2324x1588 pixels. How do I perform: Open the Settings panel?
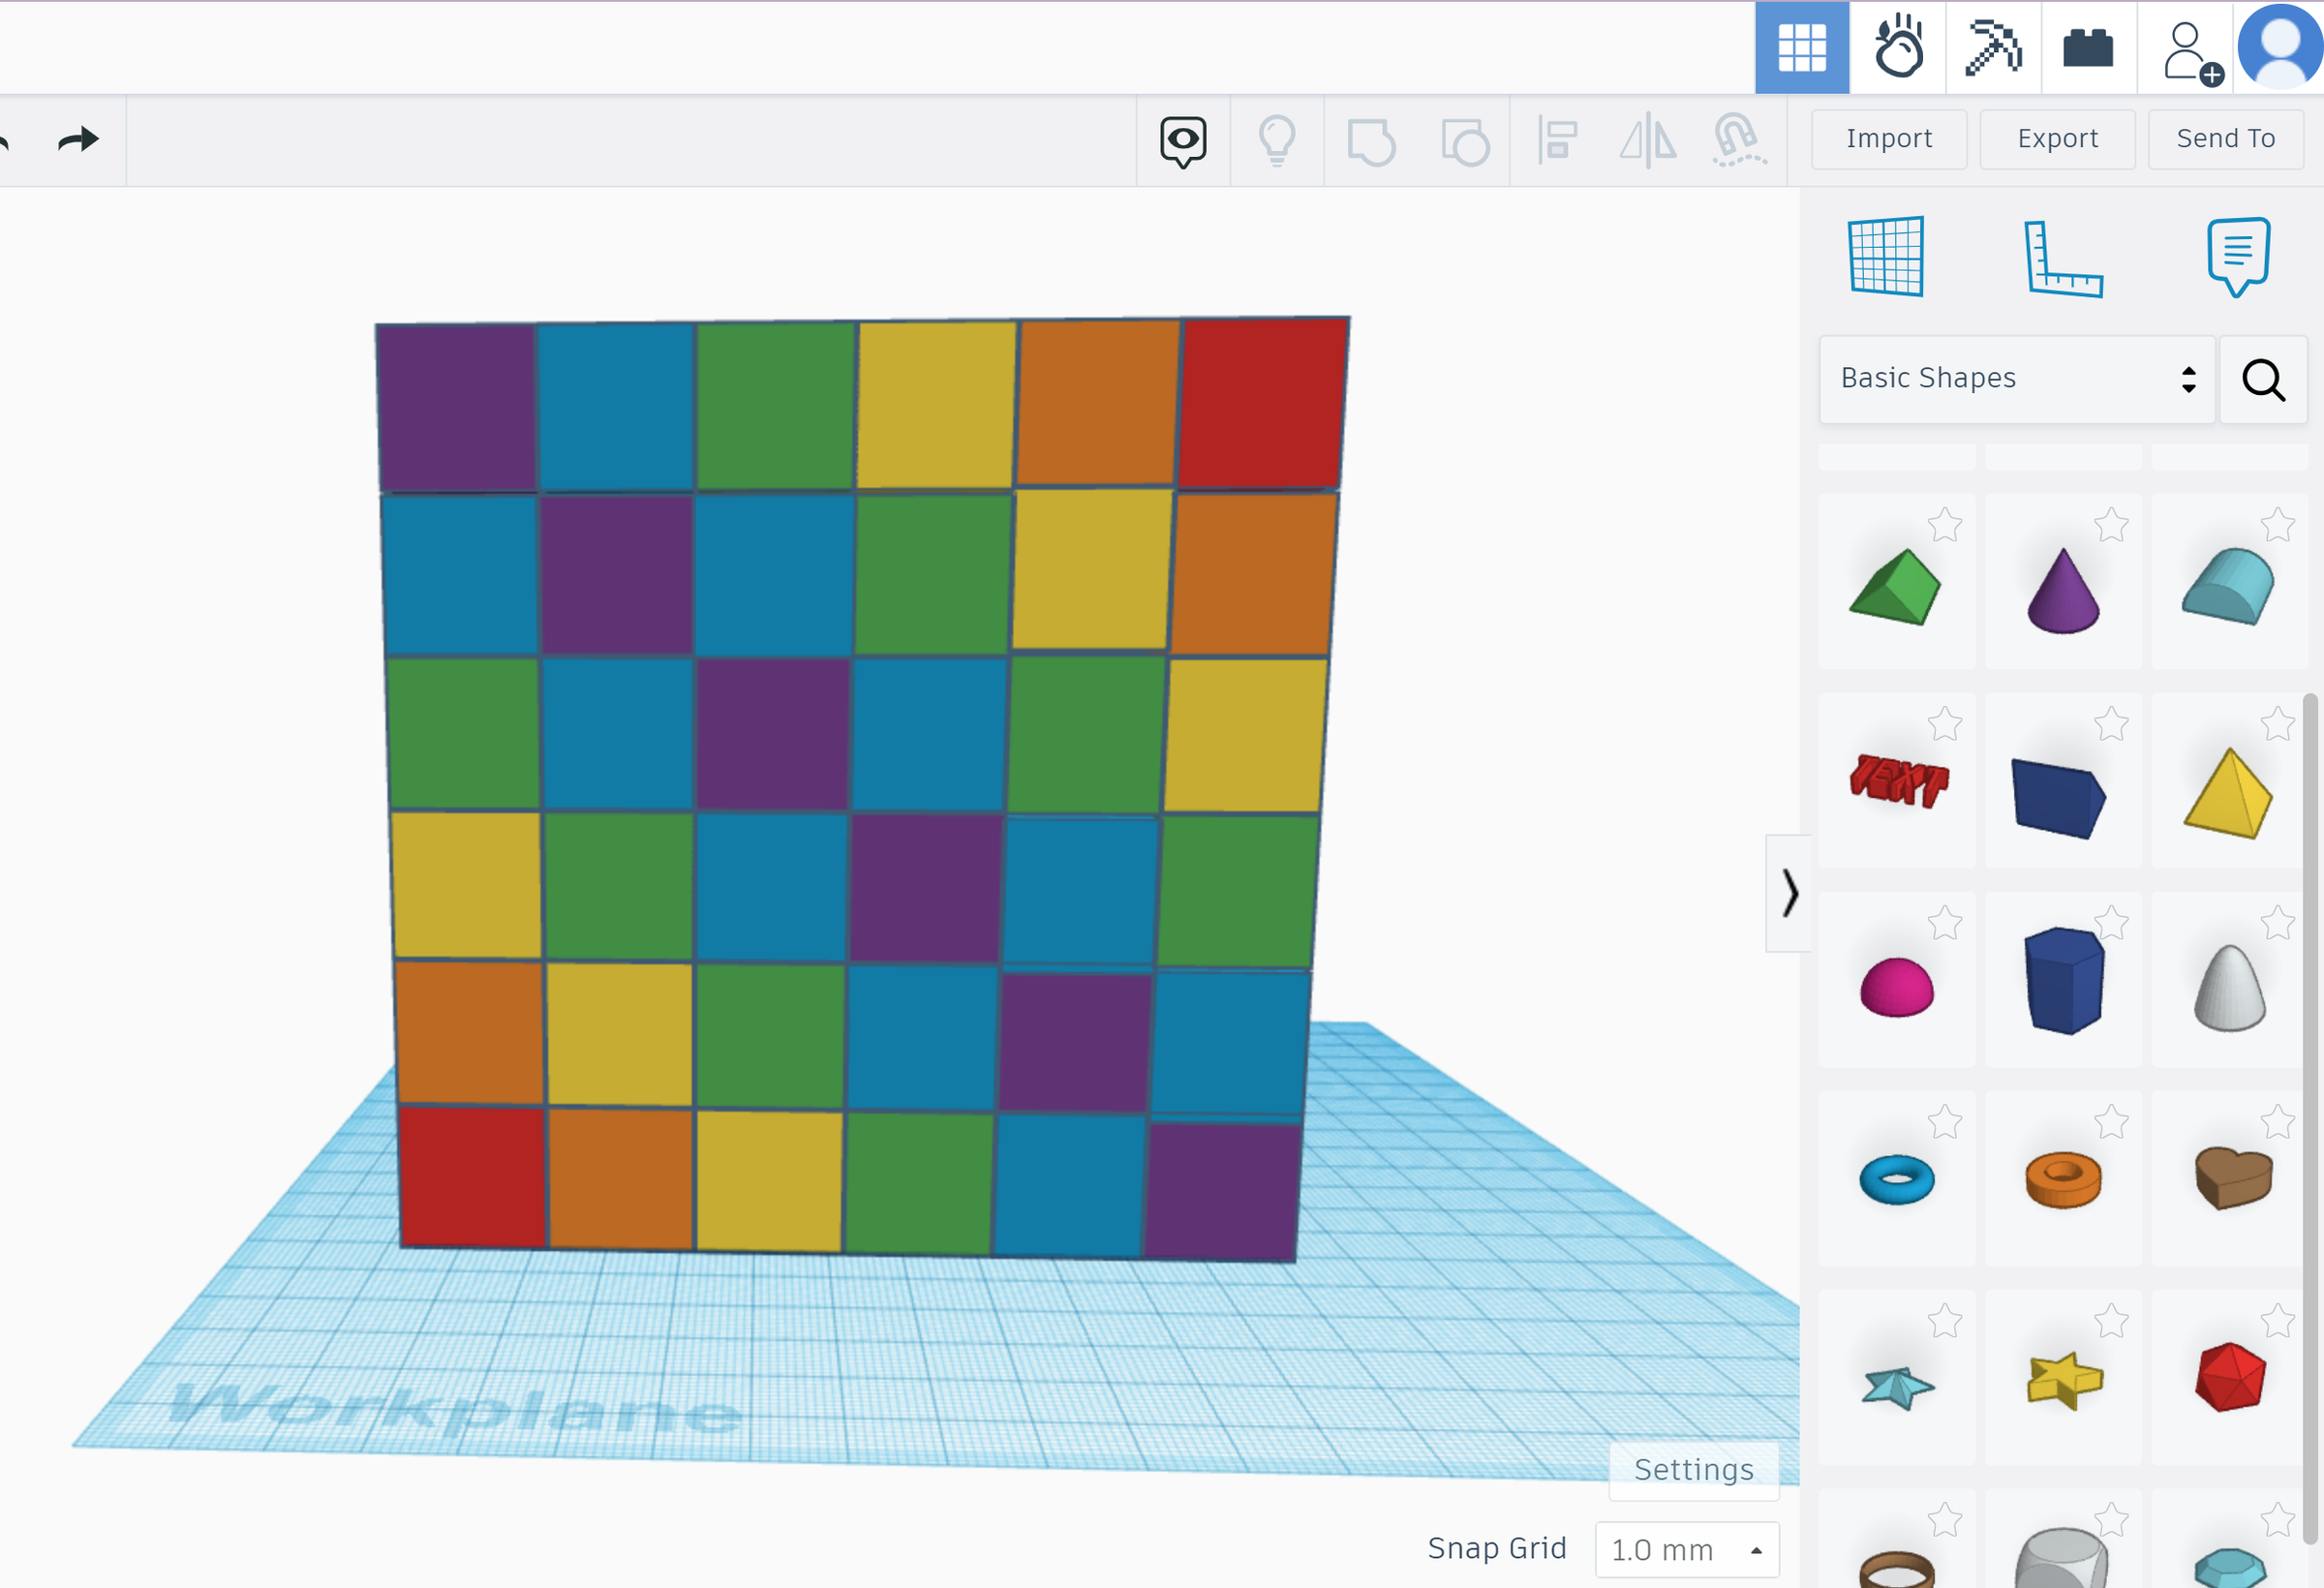pyautogui.click(x=1694, y=1469)
